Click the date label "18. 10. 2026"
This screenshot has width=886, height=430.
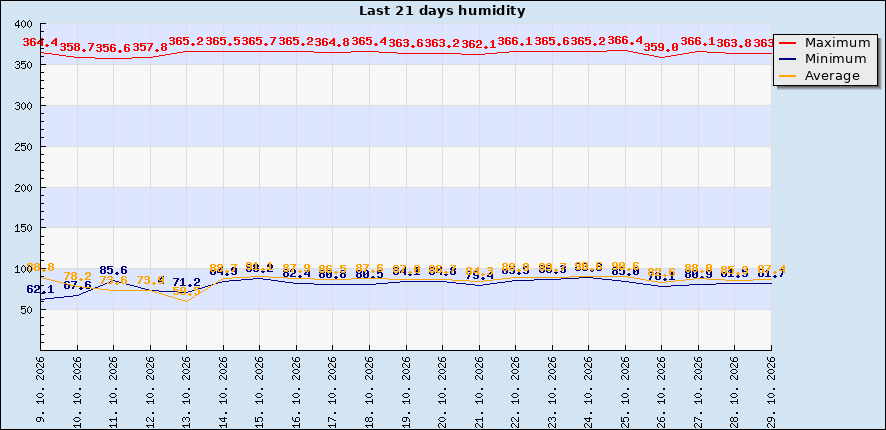(x=370, y=390)
